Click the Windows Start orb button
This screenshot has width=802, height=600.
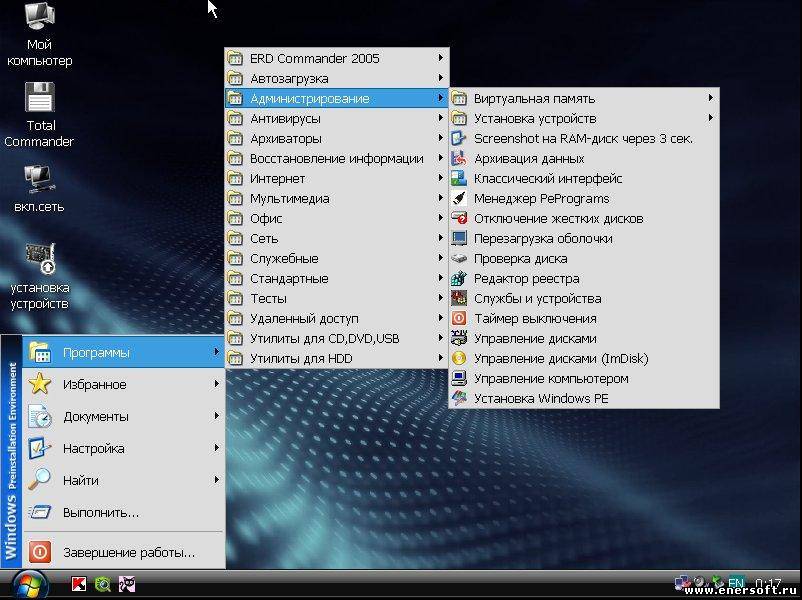(29, 585)
